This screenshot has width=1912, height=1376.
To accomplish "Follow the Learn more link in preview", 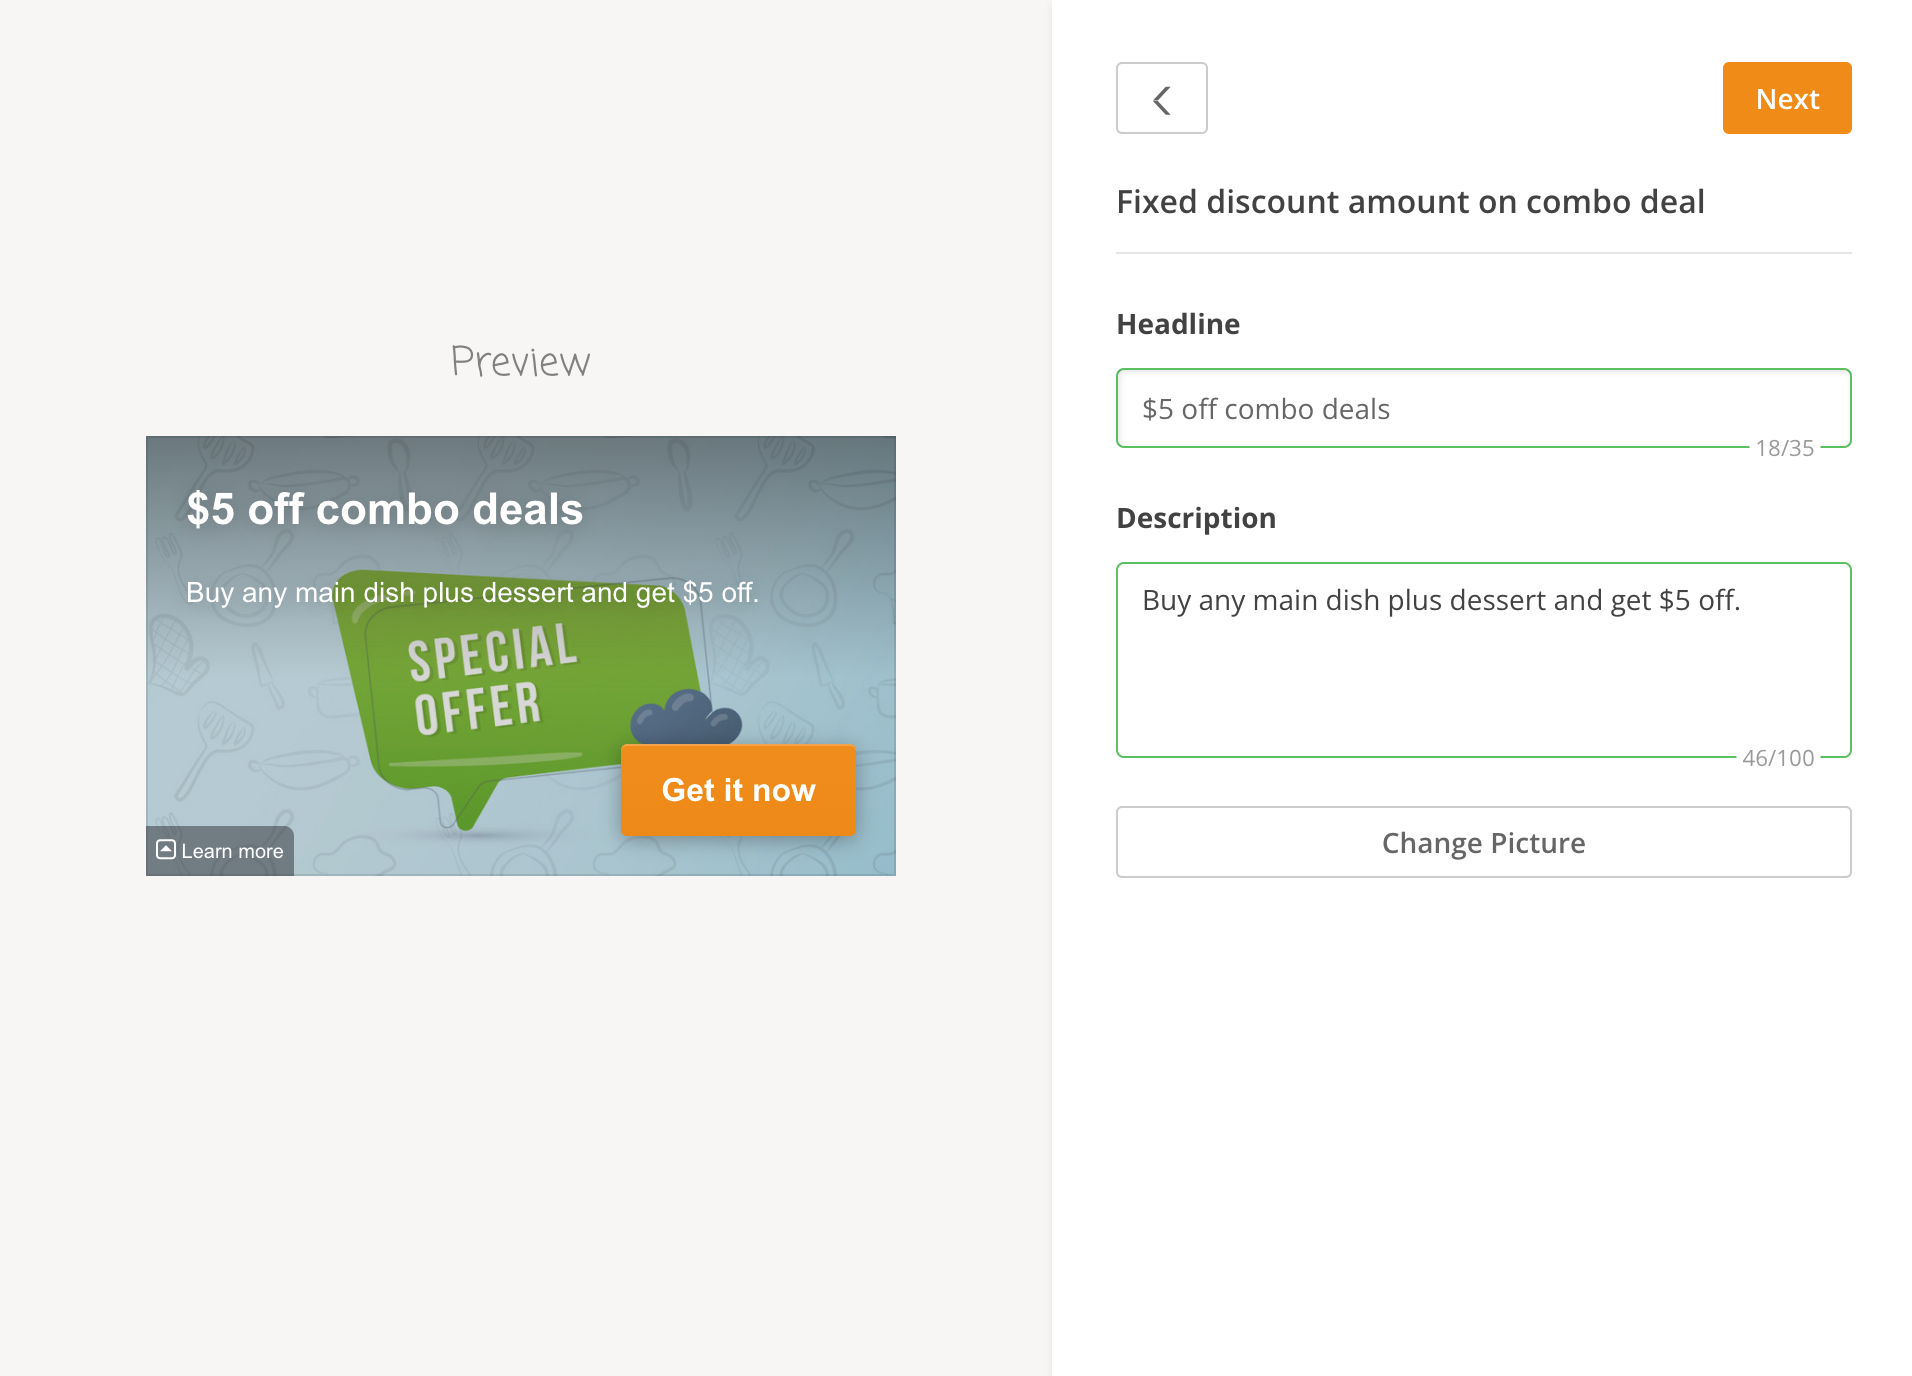I will 232,851.
